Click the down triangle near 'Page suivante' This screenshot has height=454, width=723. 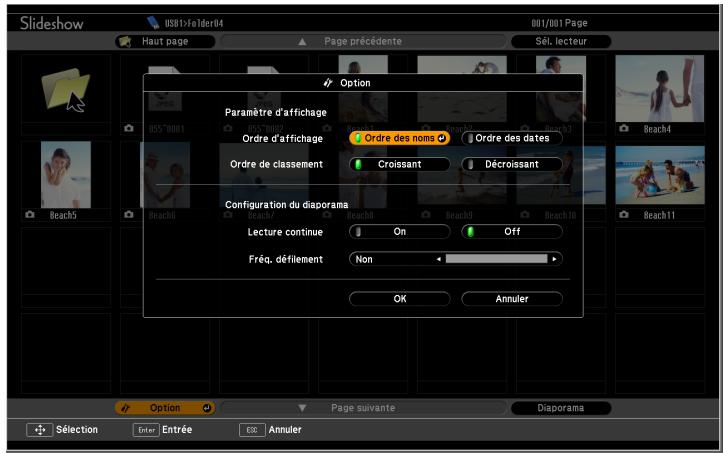[x=302, y=408]
